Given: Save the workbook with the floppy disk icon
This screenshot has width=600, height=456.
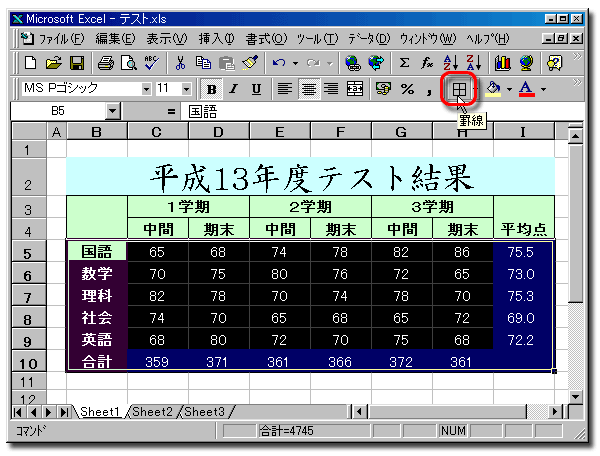Looking at the screenshot, I should (x=77, y=63).
